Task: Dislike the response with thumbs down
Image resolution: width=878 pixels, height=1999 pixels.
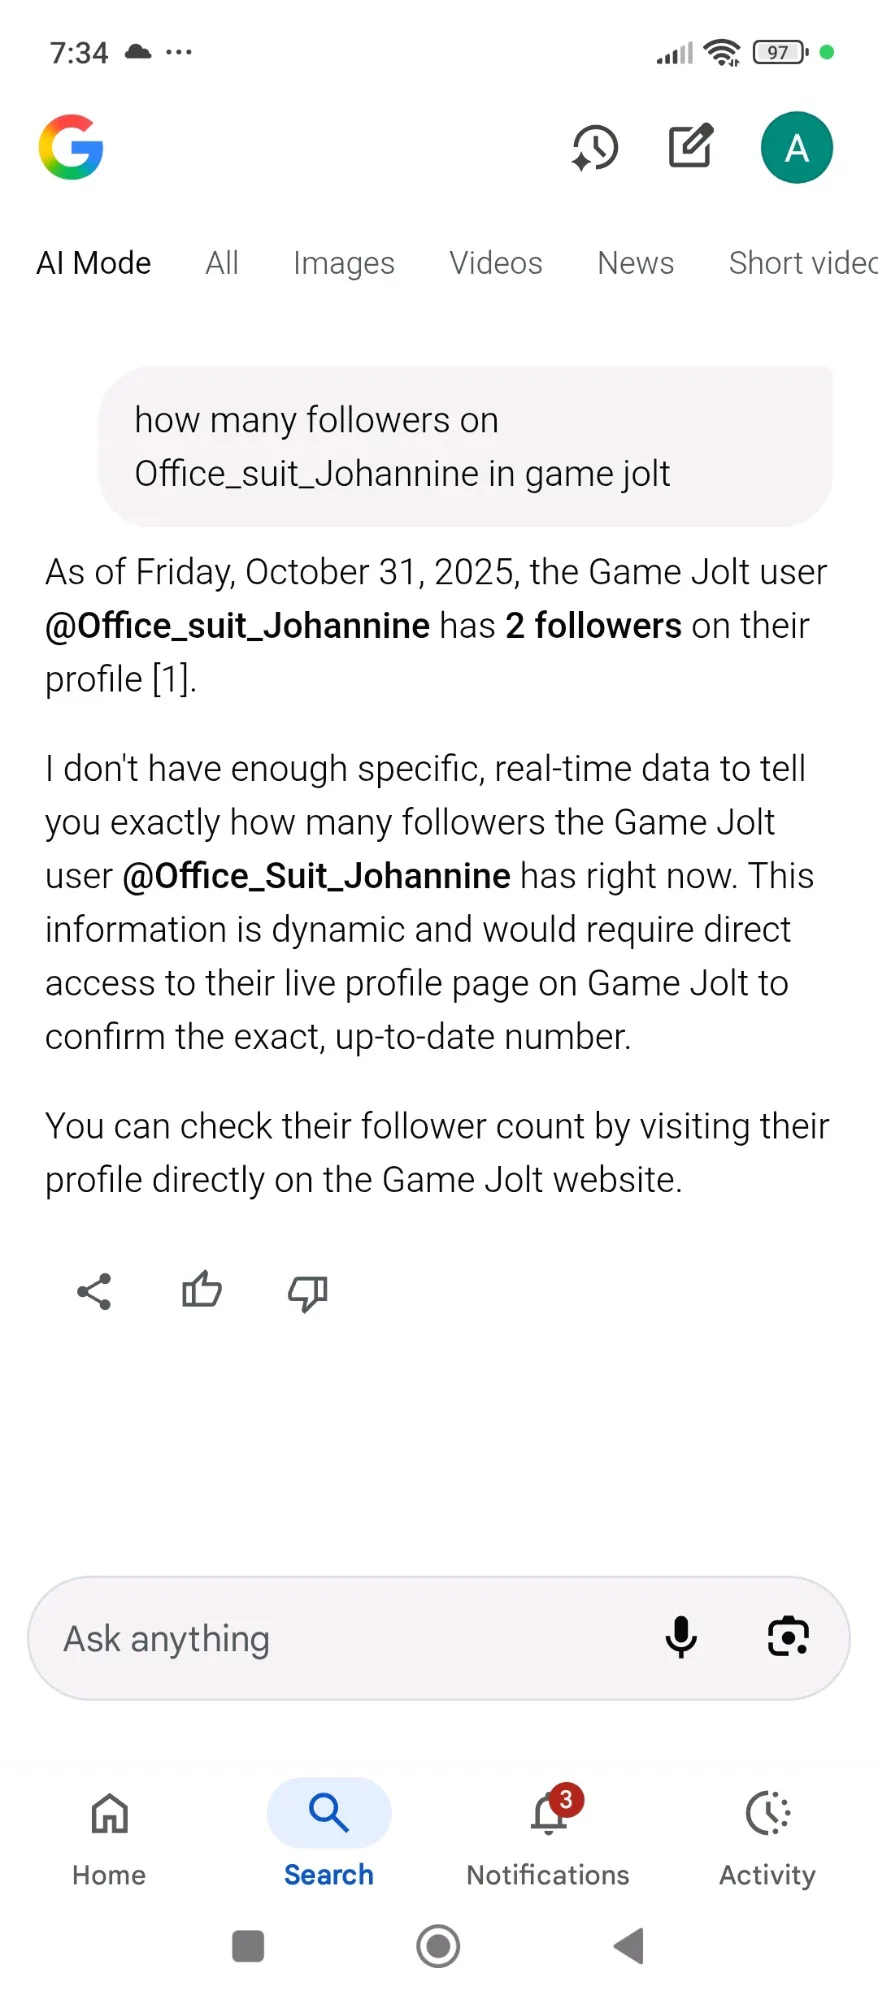Action: click(308, 1293)
